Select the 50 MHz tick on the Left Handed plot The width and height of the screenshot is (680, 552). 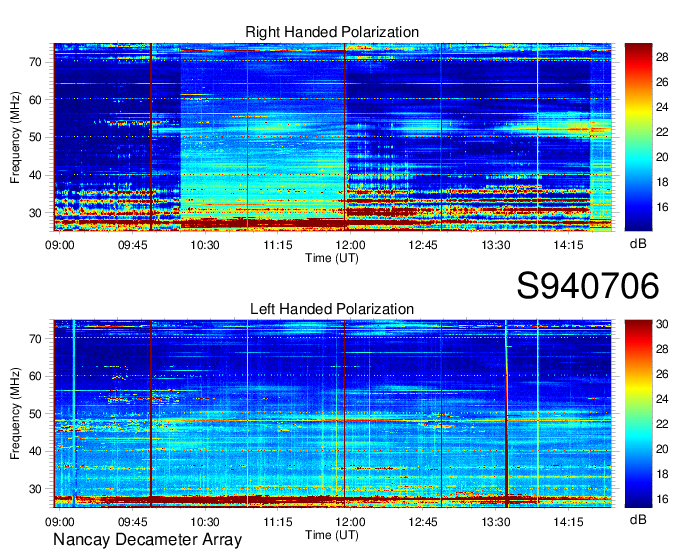36,414
